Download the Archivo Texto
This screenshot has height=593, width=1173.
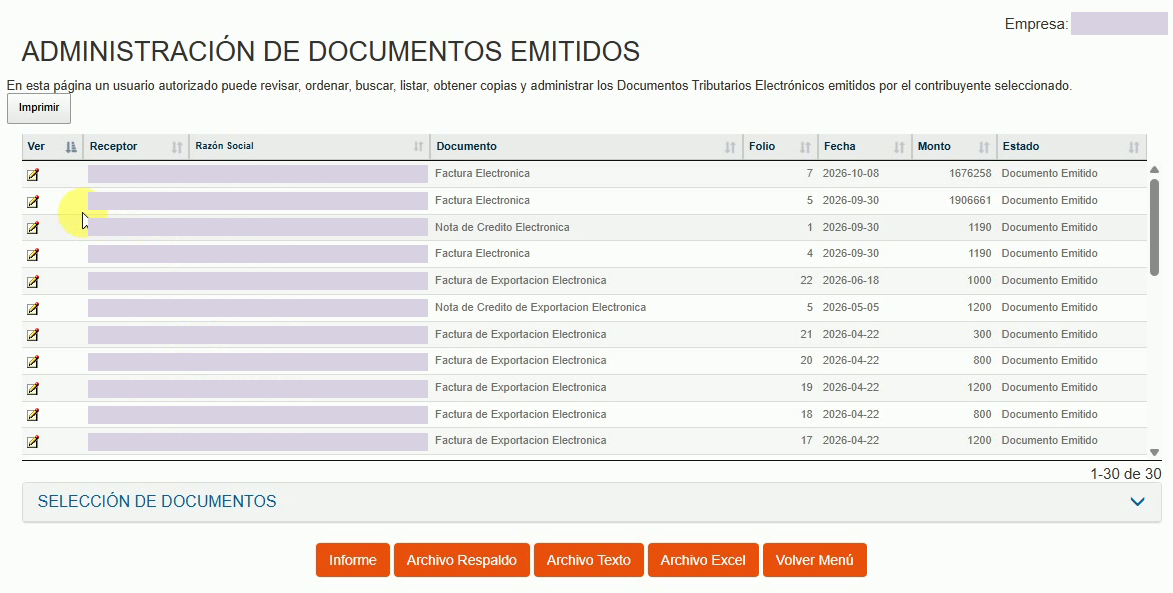click(x=588, y=560)
